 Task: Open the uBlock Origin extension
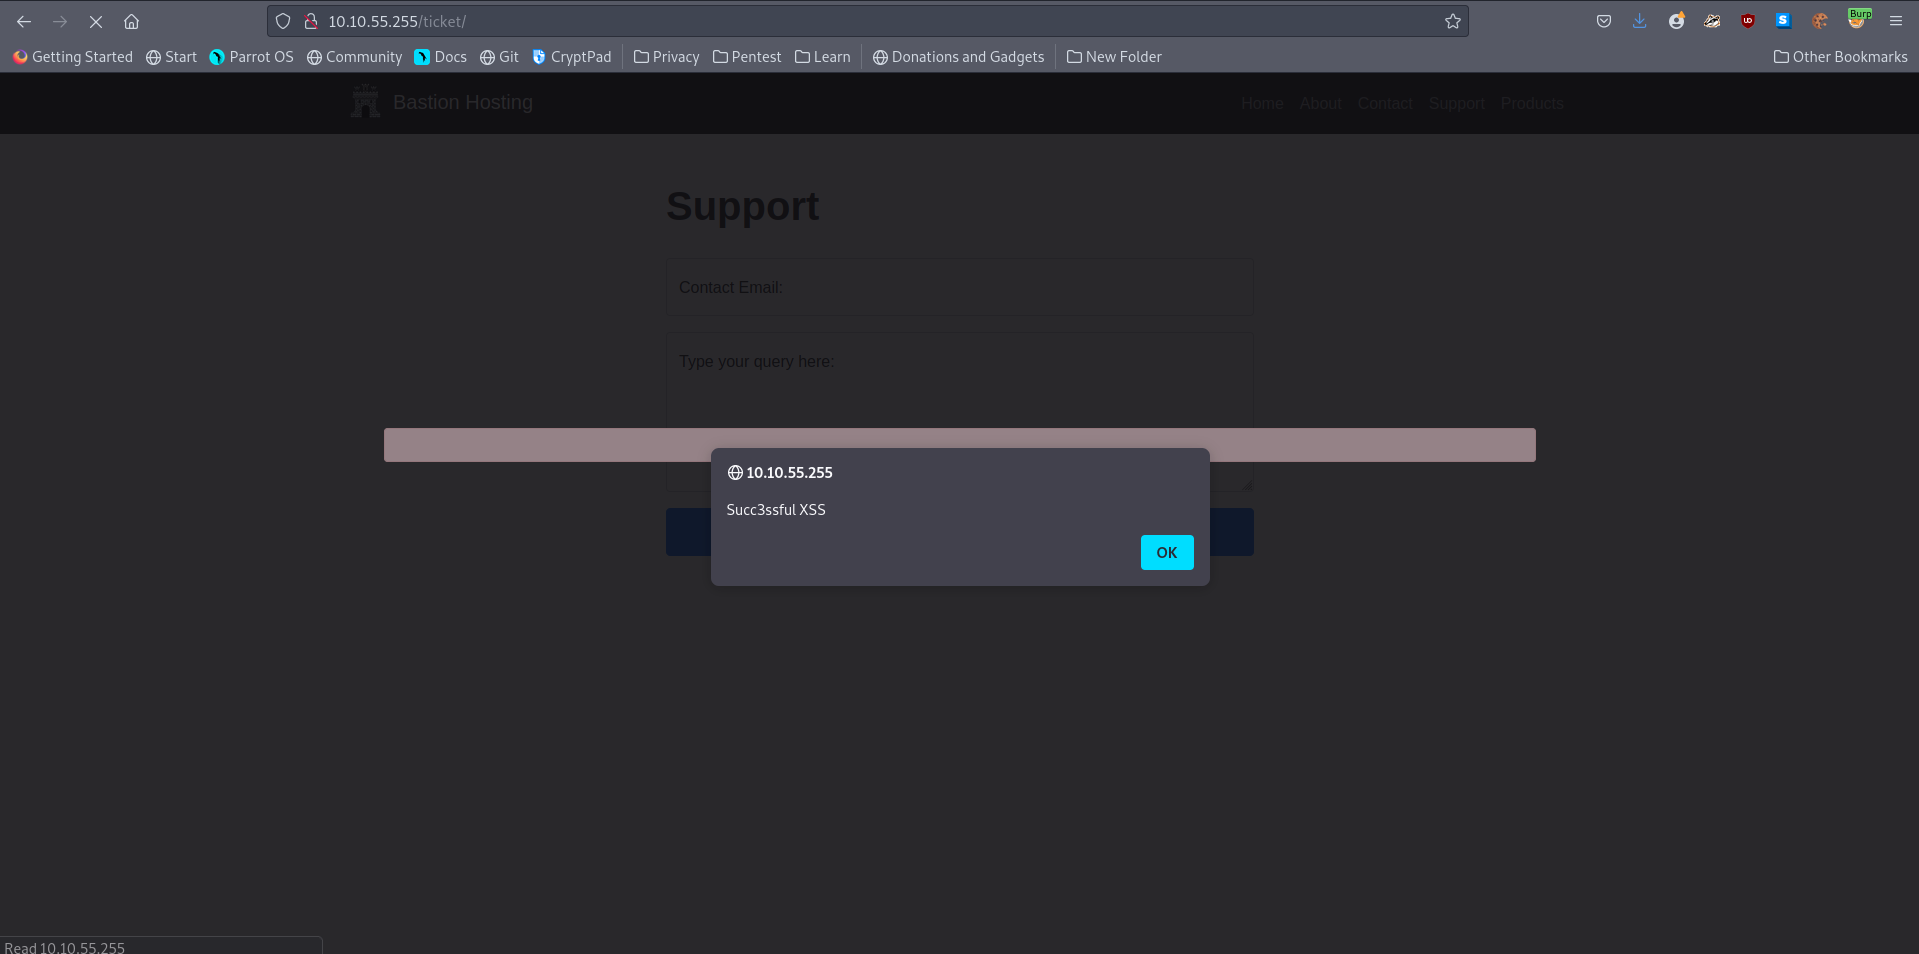[1747, 21]
